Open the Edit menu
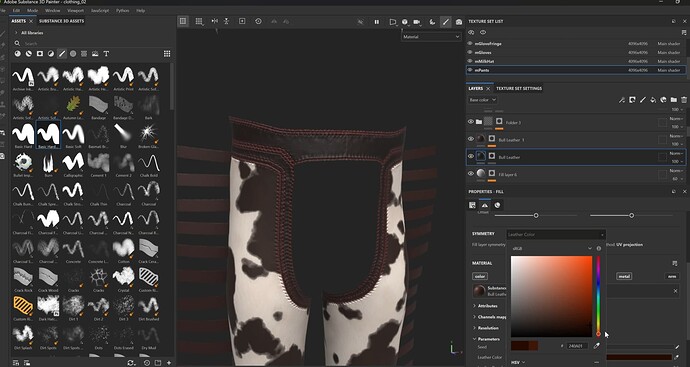 coord(16,10)
